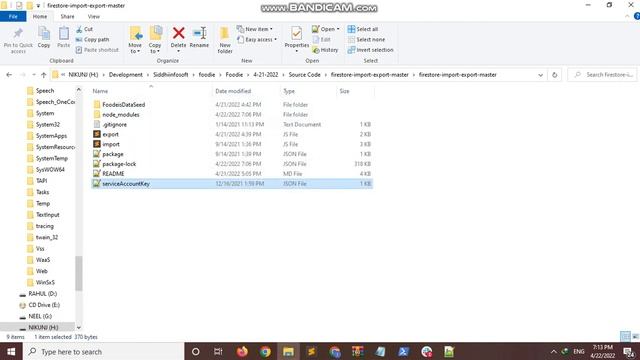Open the Windows Start menu
Viewport: 640px width, 360px height.
point(11,351)
